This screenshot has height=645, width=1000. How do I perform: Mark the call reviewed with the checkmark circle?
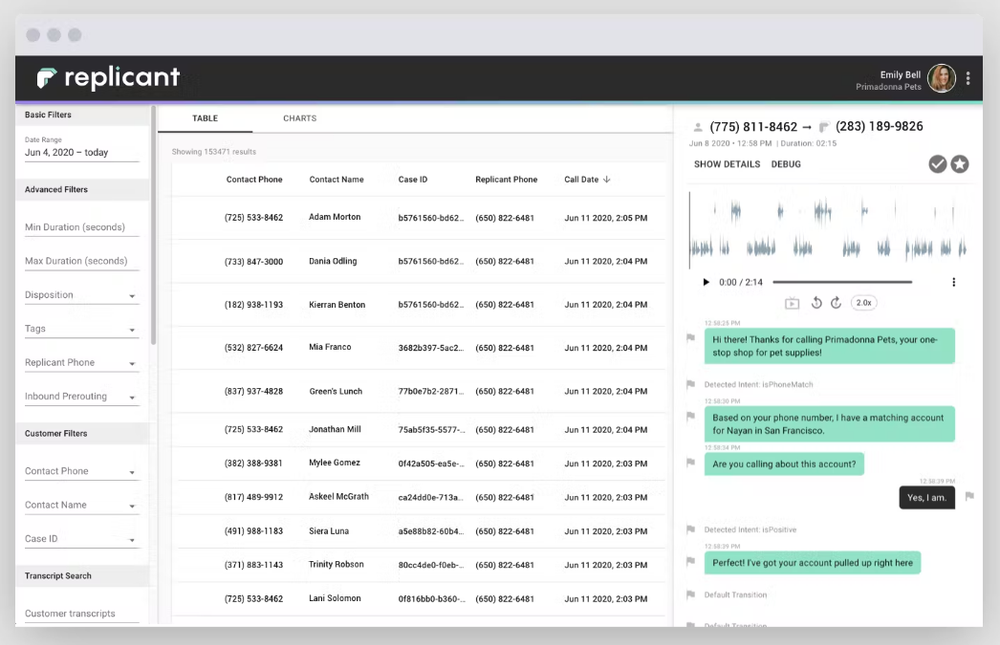pos(937,164)
